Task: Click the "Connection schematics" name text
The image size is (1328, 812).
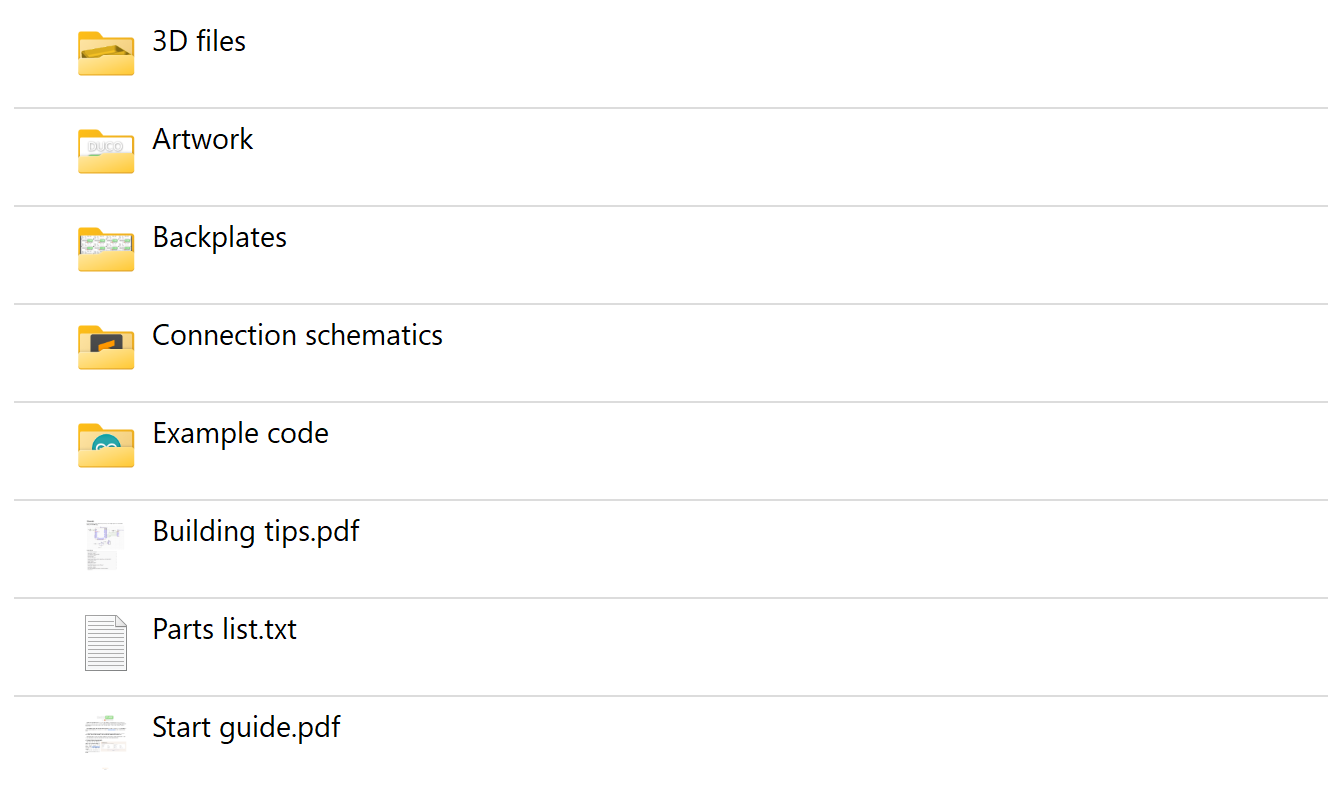Action: 298,335
